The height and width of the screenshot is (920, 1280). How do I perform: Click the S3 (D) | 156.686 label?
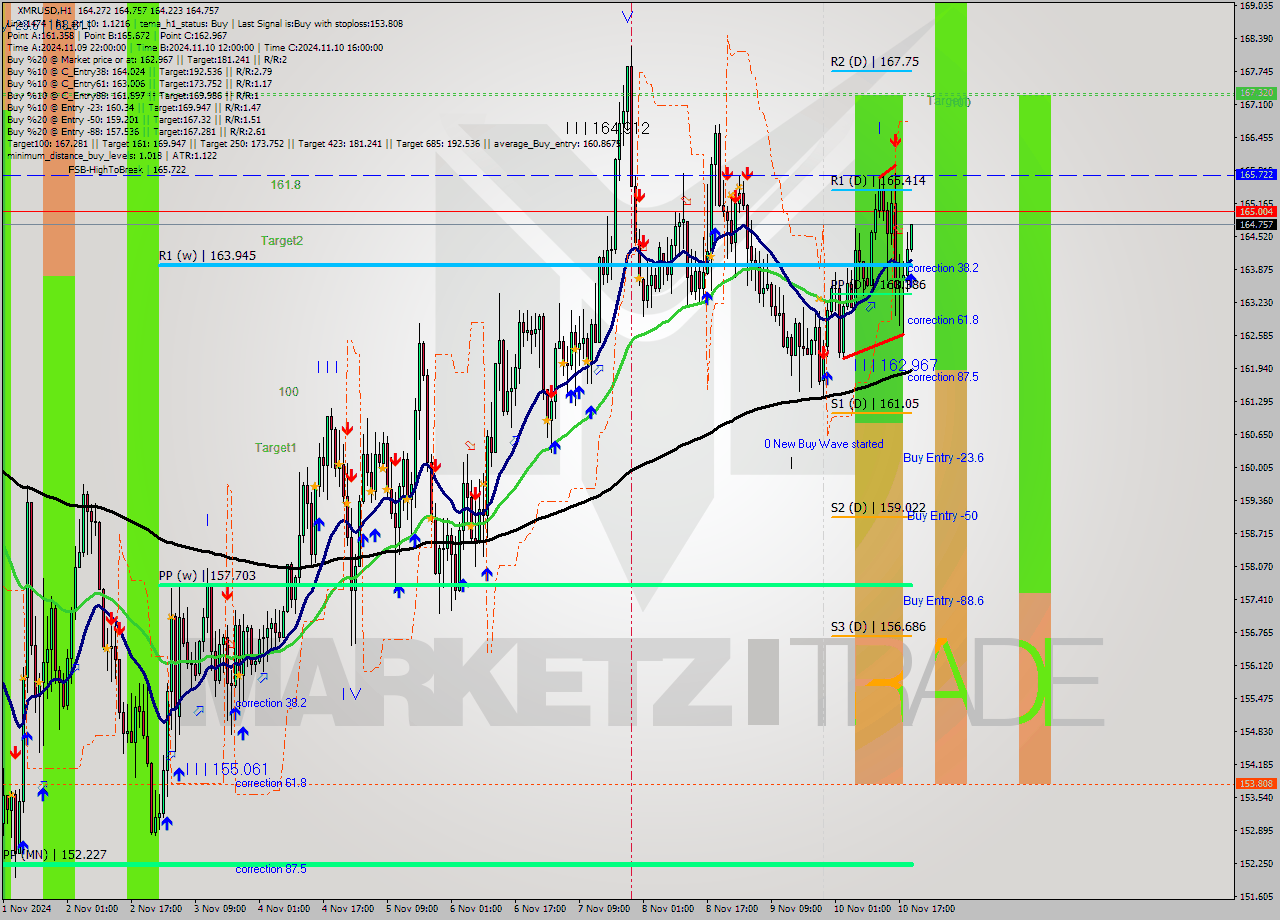[x=877, y=627]
